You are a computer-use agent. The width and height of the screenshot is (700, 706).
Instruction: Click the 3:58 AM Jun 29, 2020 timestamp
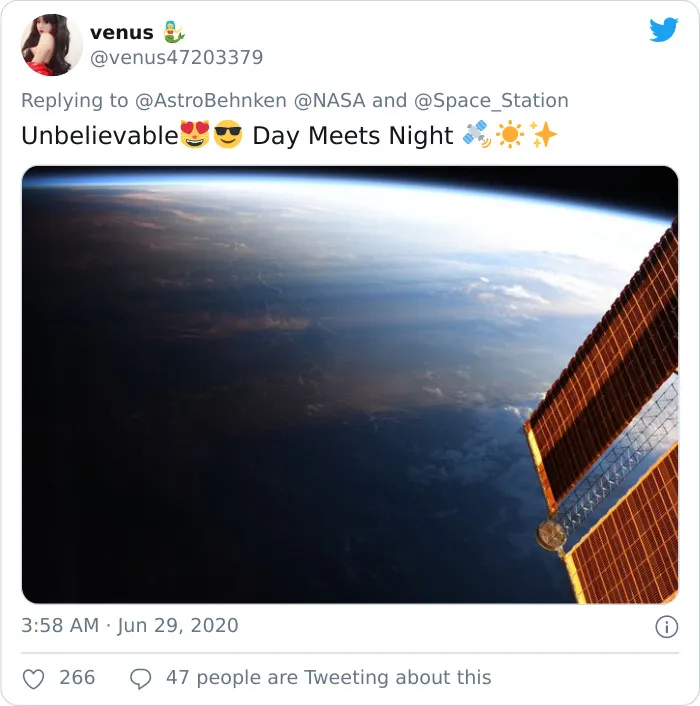(x=130, y=625)
